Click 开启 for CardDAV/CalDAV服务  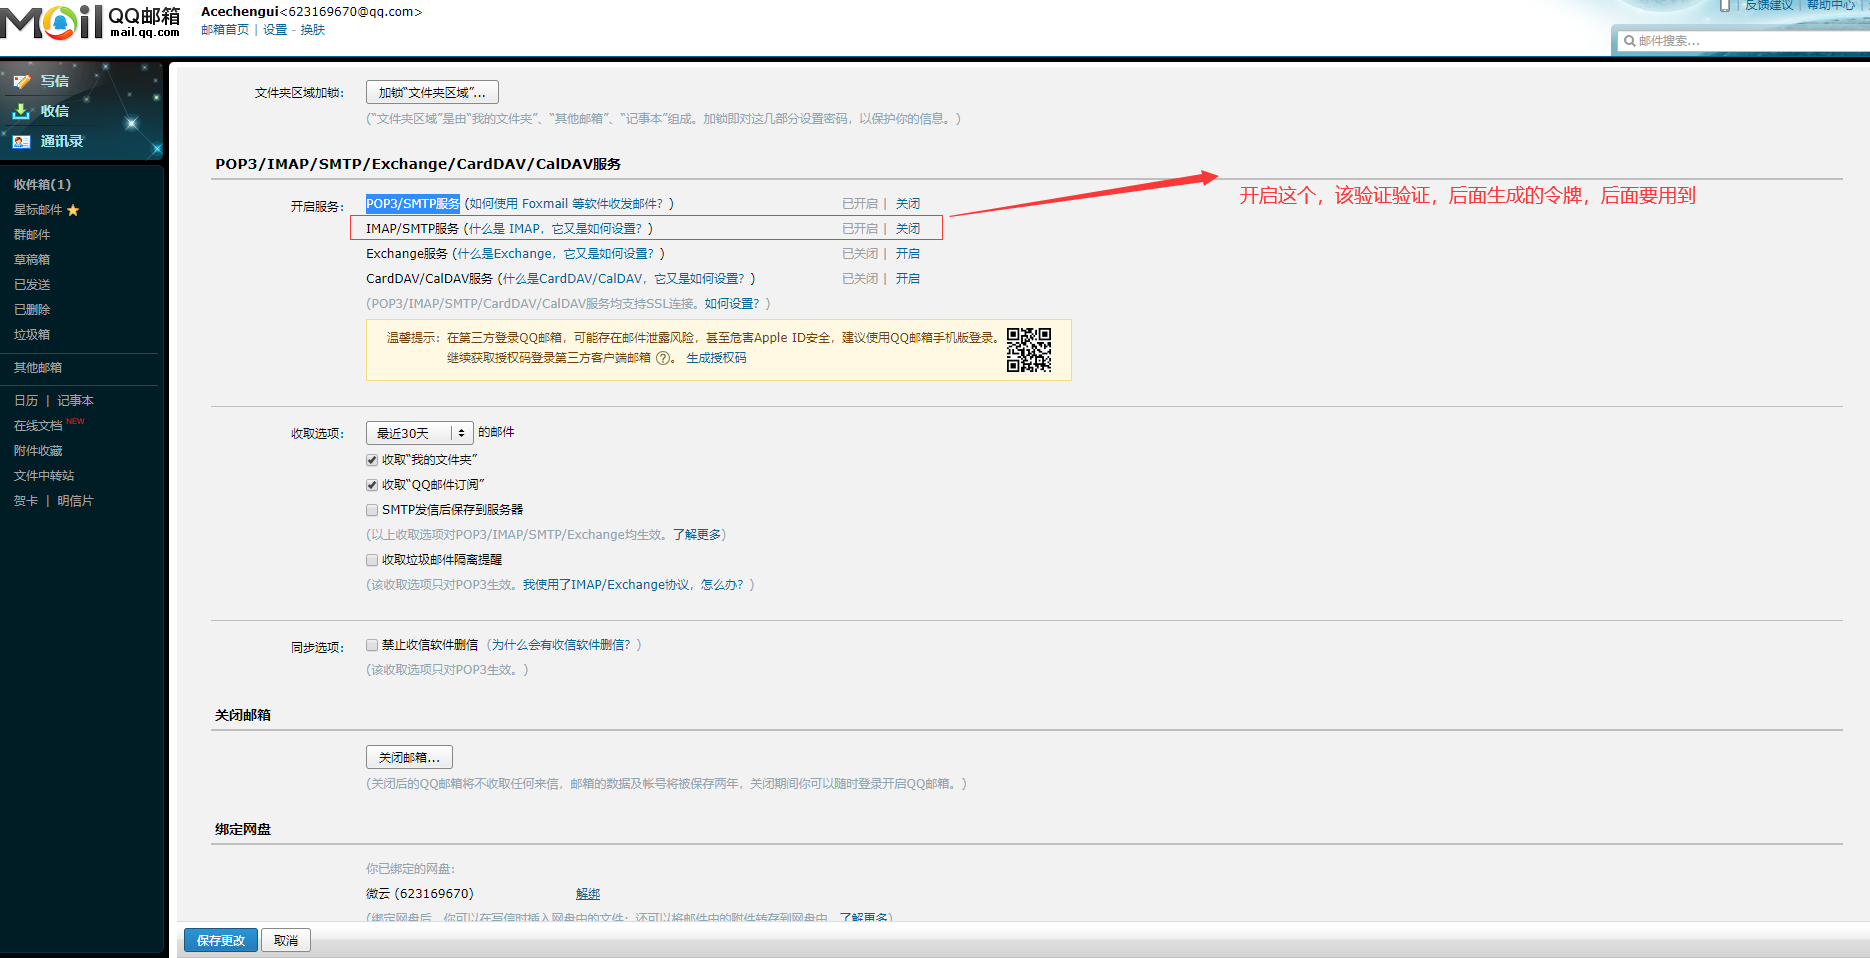908,279
